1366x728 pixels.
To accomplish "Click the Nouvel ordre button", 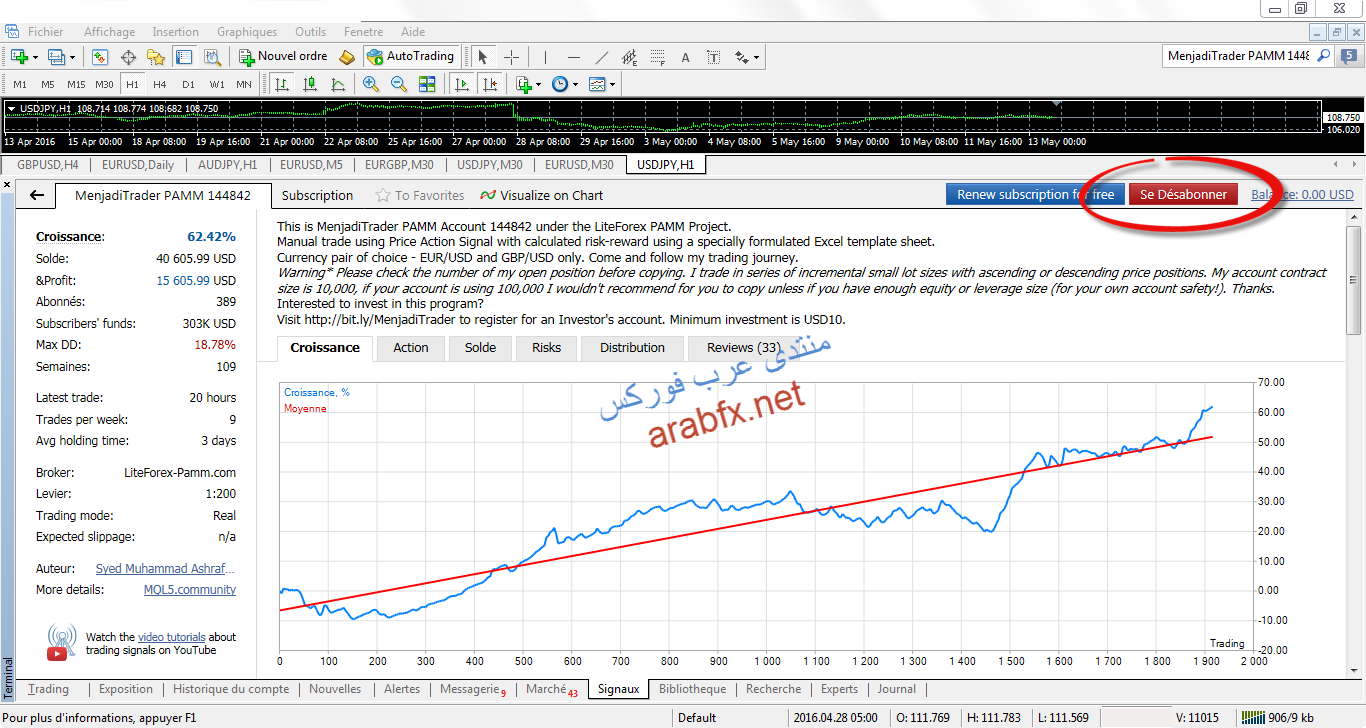I will [283, 57].
